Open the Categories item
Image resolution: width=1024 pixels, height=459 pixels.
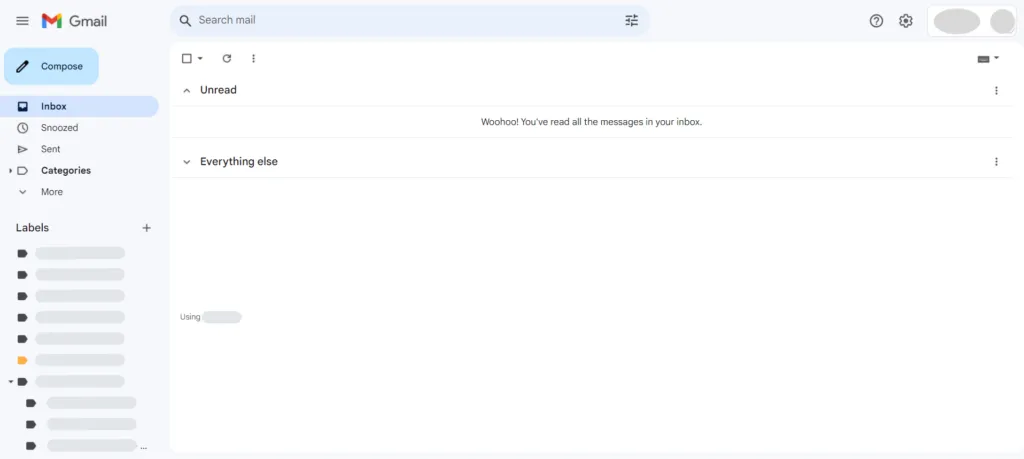(x=65, y=170)
